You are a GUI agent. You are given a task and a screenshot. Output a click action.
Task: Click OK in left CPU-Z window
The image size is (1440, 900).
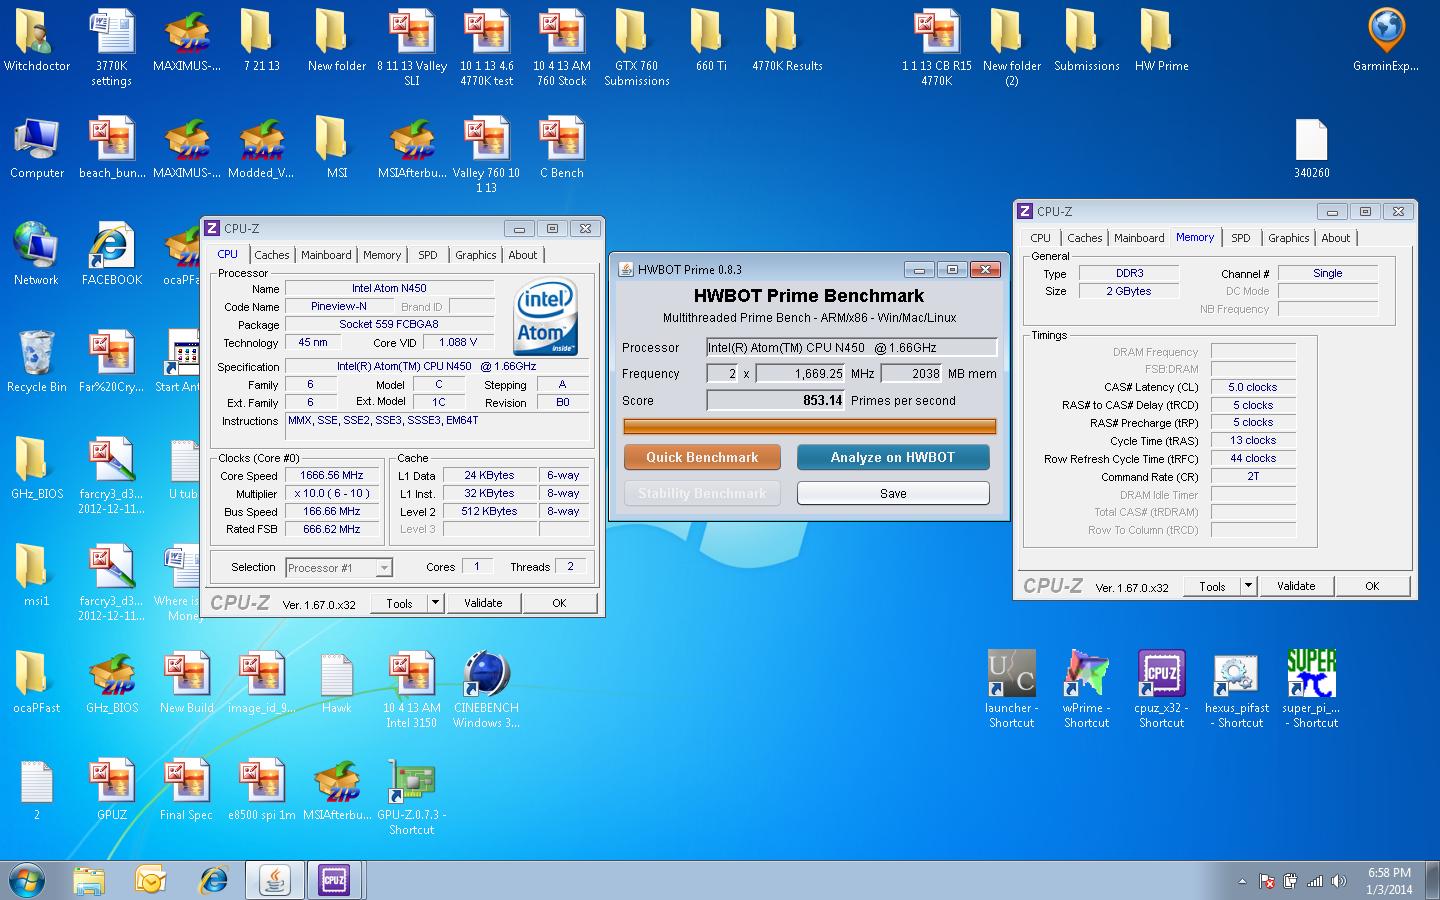pyautogui.click(x=559, y=603)
